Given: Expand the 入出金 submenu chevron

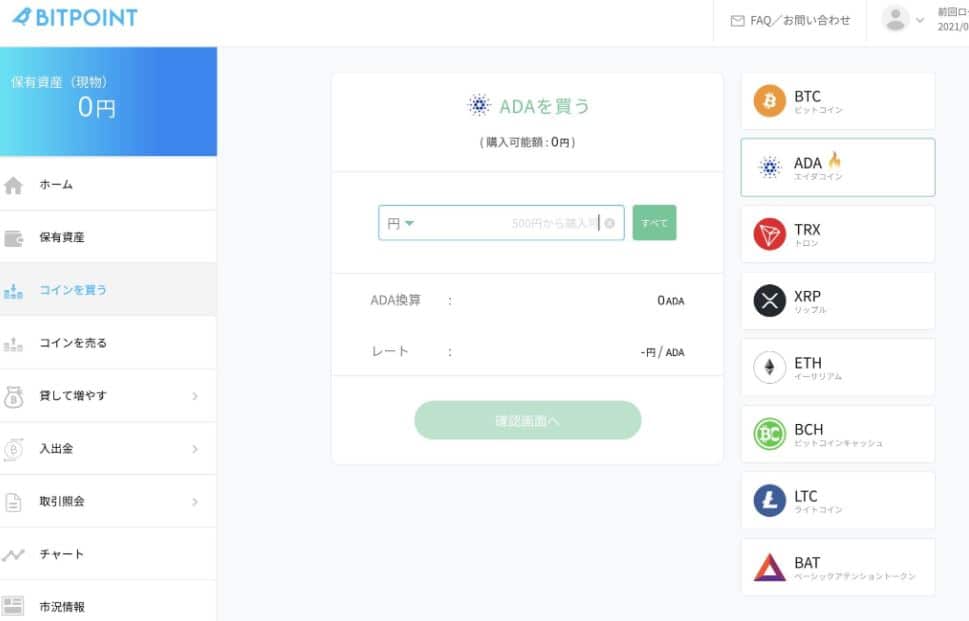Looking at the screenshot, I should (x=195, y=449).
